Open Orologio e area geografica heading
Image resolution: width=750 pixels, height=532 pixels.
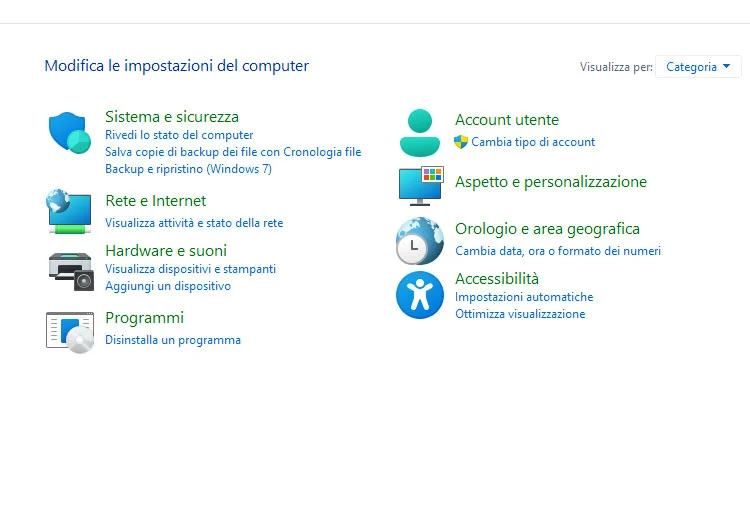(547, 229)
